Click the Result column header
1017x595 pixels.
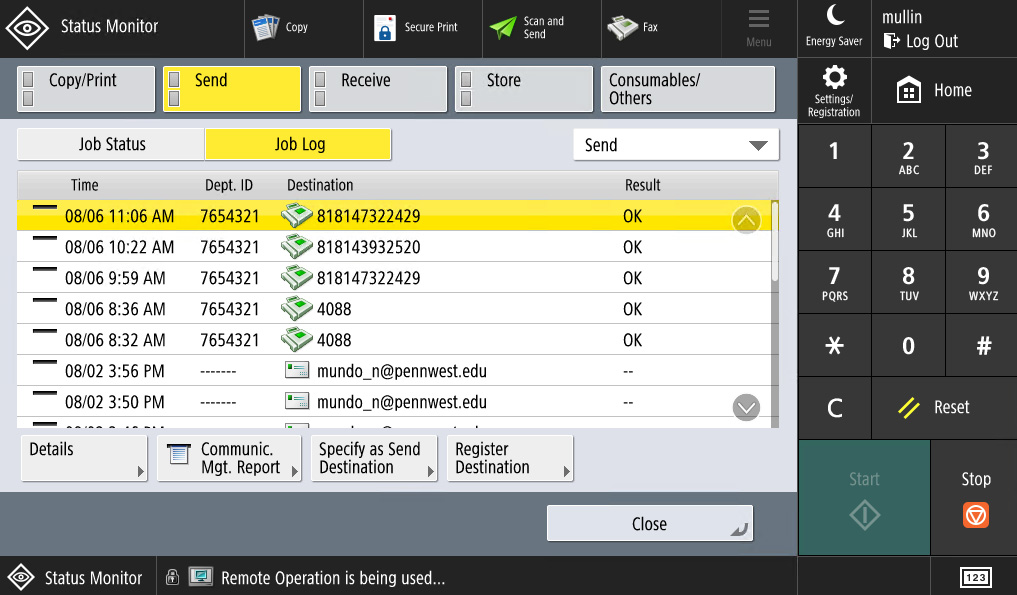(642, 185)
